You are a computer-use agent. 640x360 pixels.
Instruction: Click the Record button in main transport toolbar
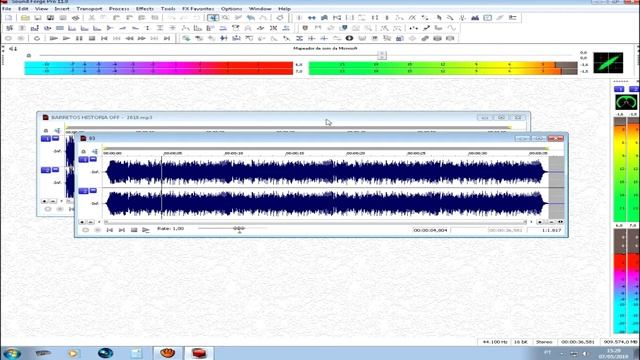(8, 38)
